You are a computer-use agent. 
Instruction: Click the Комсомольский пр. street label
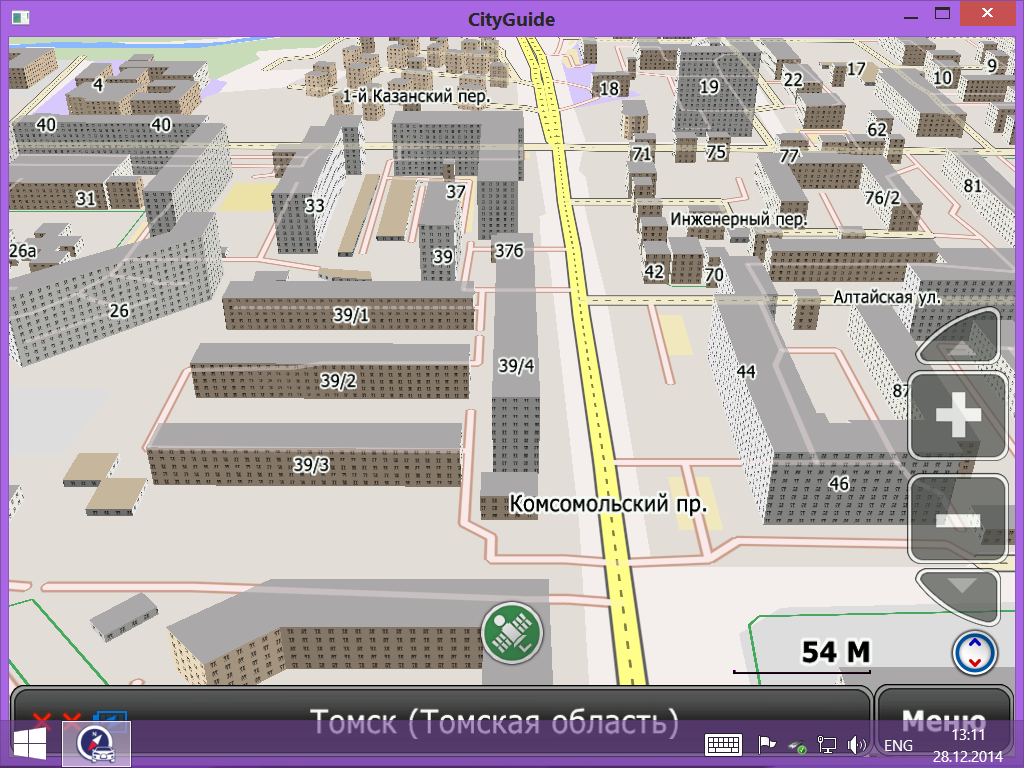click(608, 504)
